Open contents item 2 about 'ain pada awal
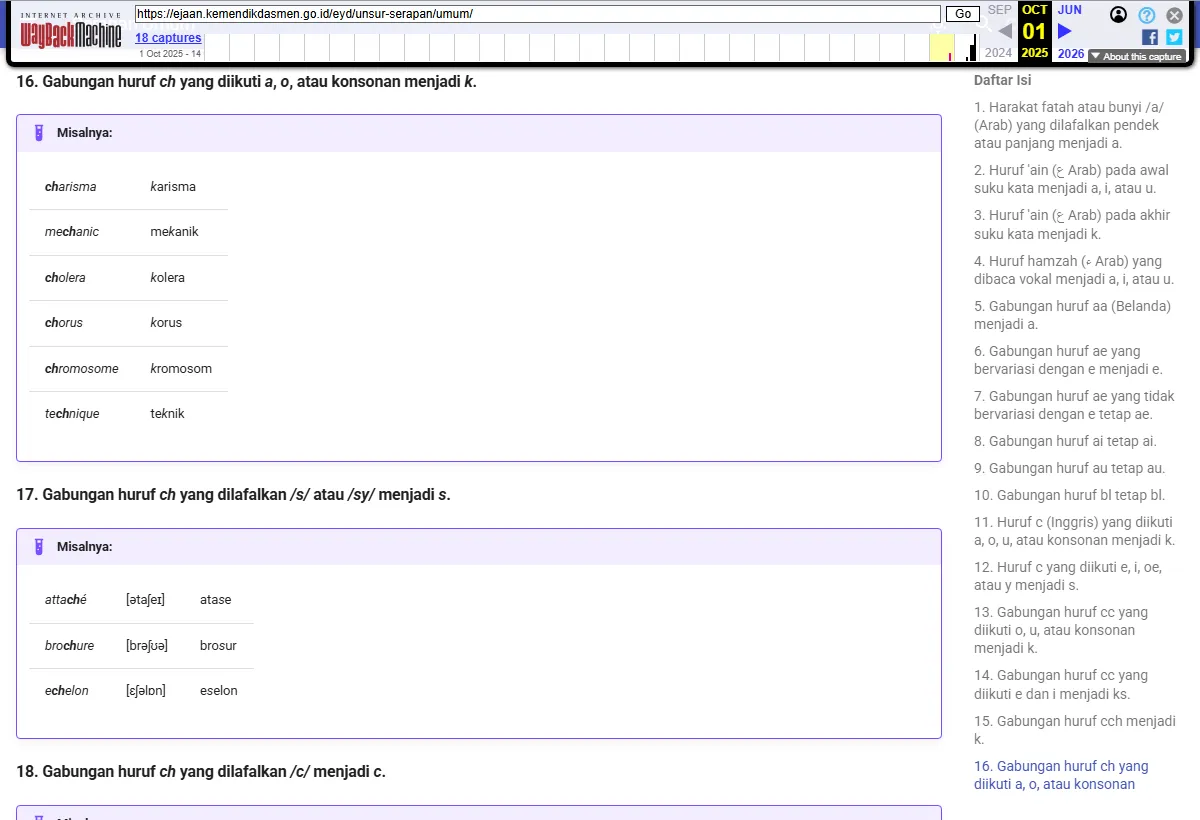This screenshot has height=820, width=1200. (1071, 179)
